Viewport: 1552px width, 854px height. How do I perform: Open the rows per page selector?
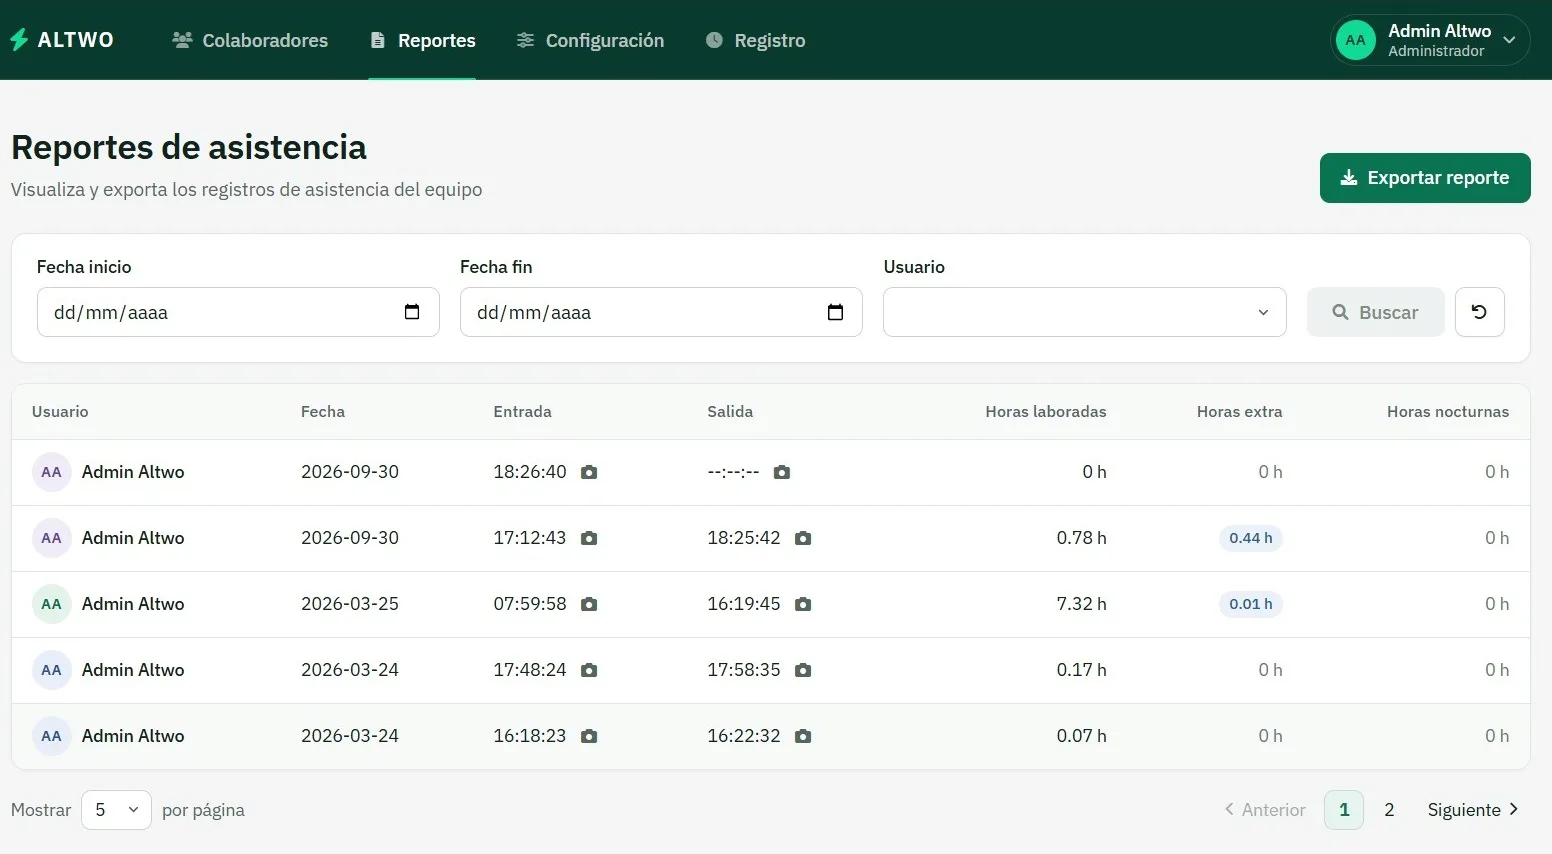[x=116, y=810]
